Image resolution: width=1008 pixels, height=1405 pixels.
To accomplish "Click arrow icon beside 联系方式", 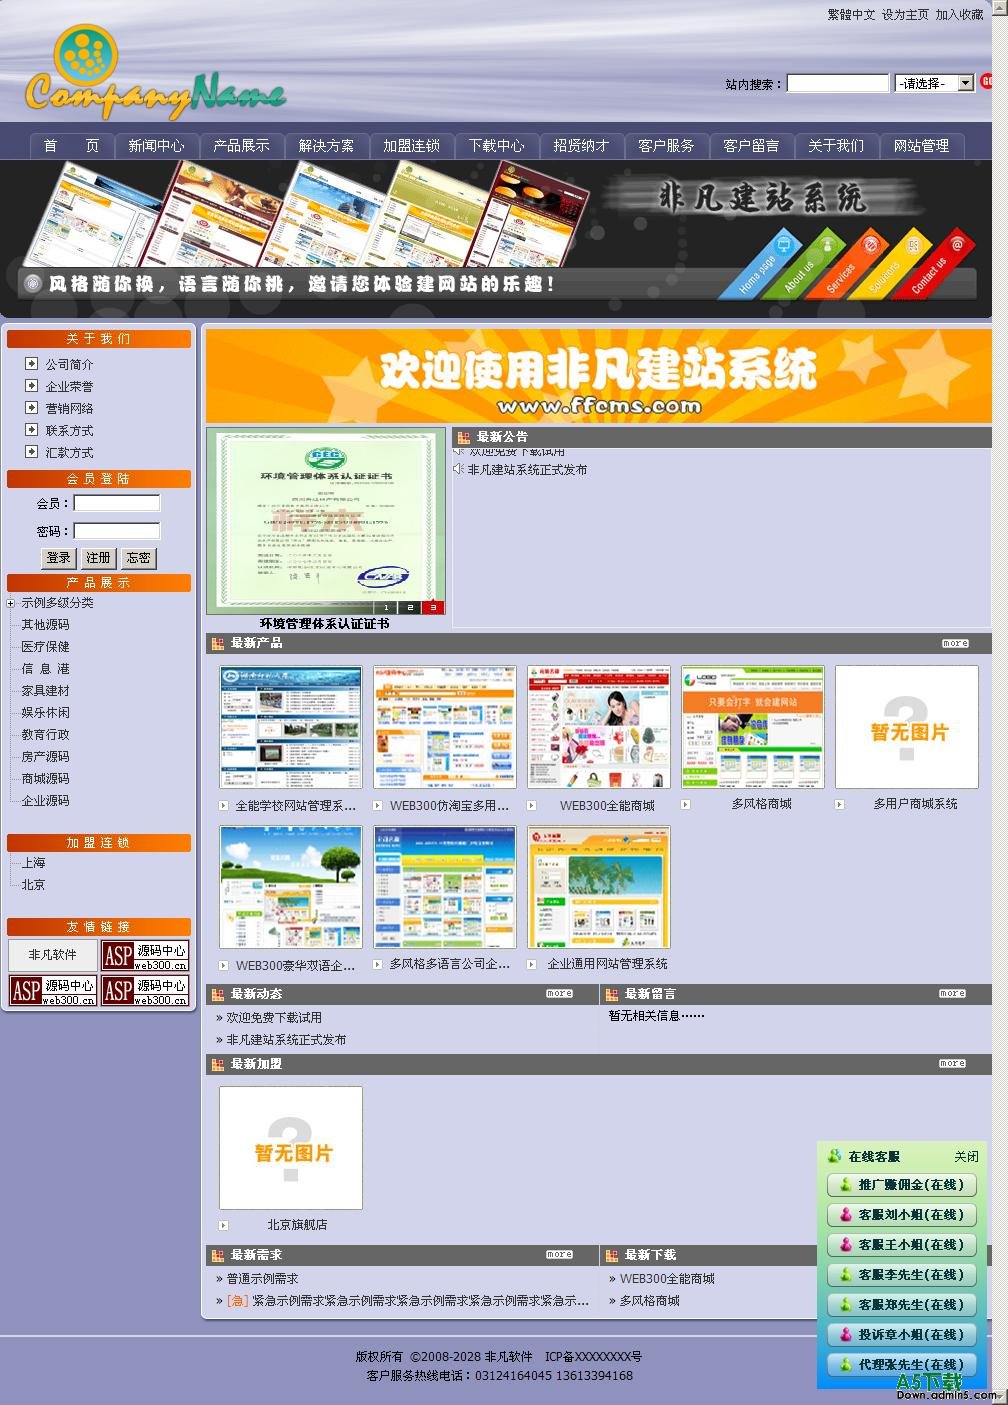I will pyautogui.click(x=32, y=430).
